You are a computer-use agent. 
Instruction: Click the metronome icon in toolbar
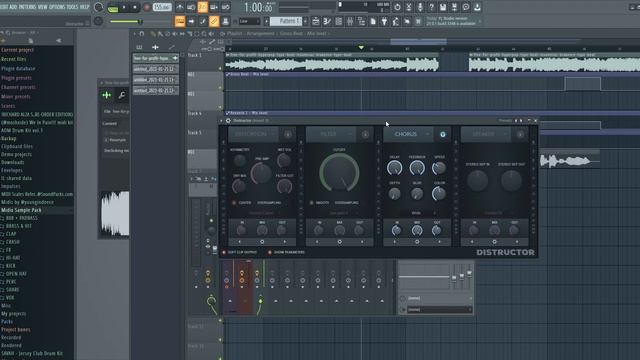point(180,7)
